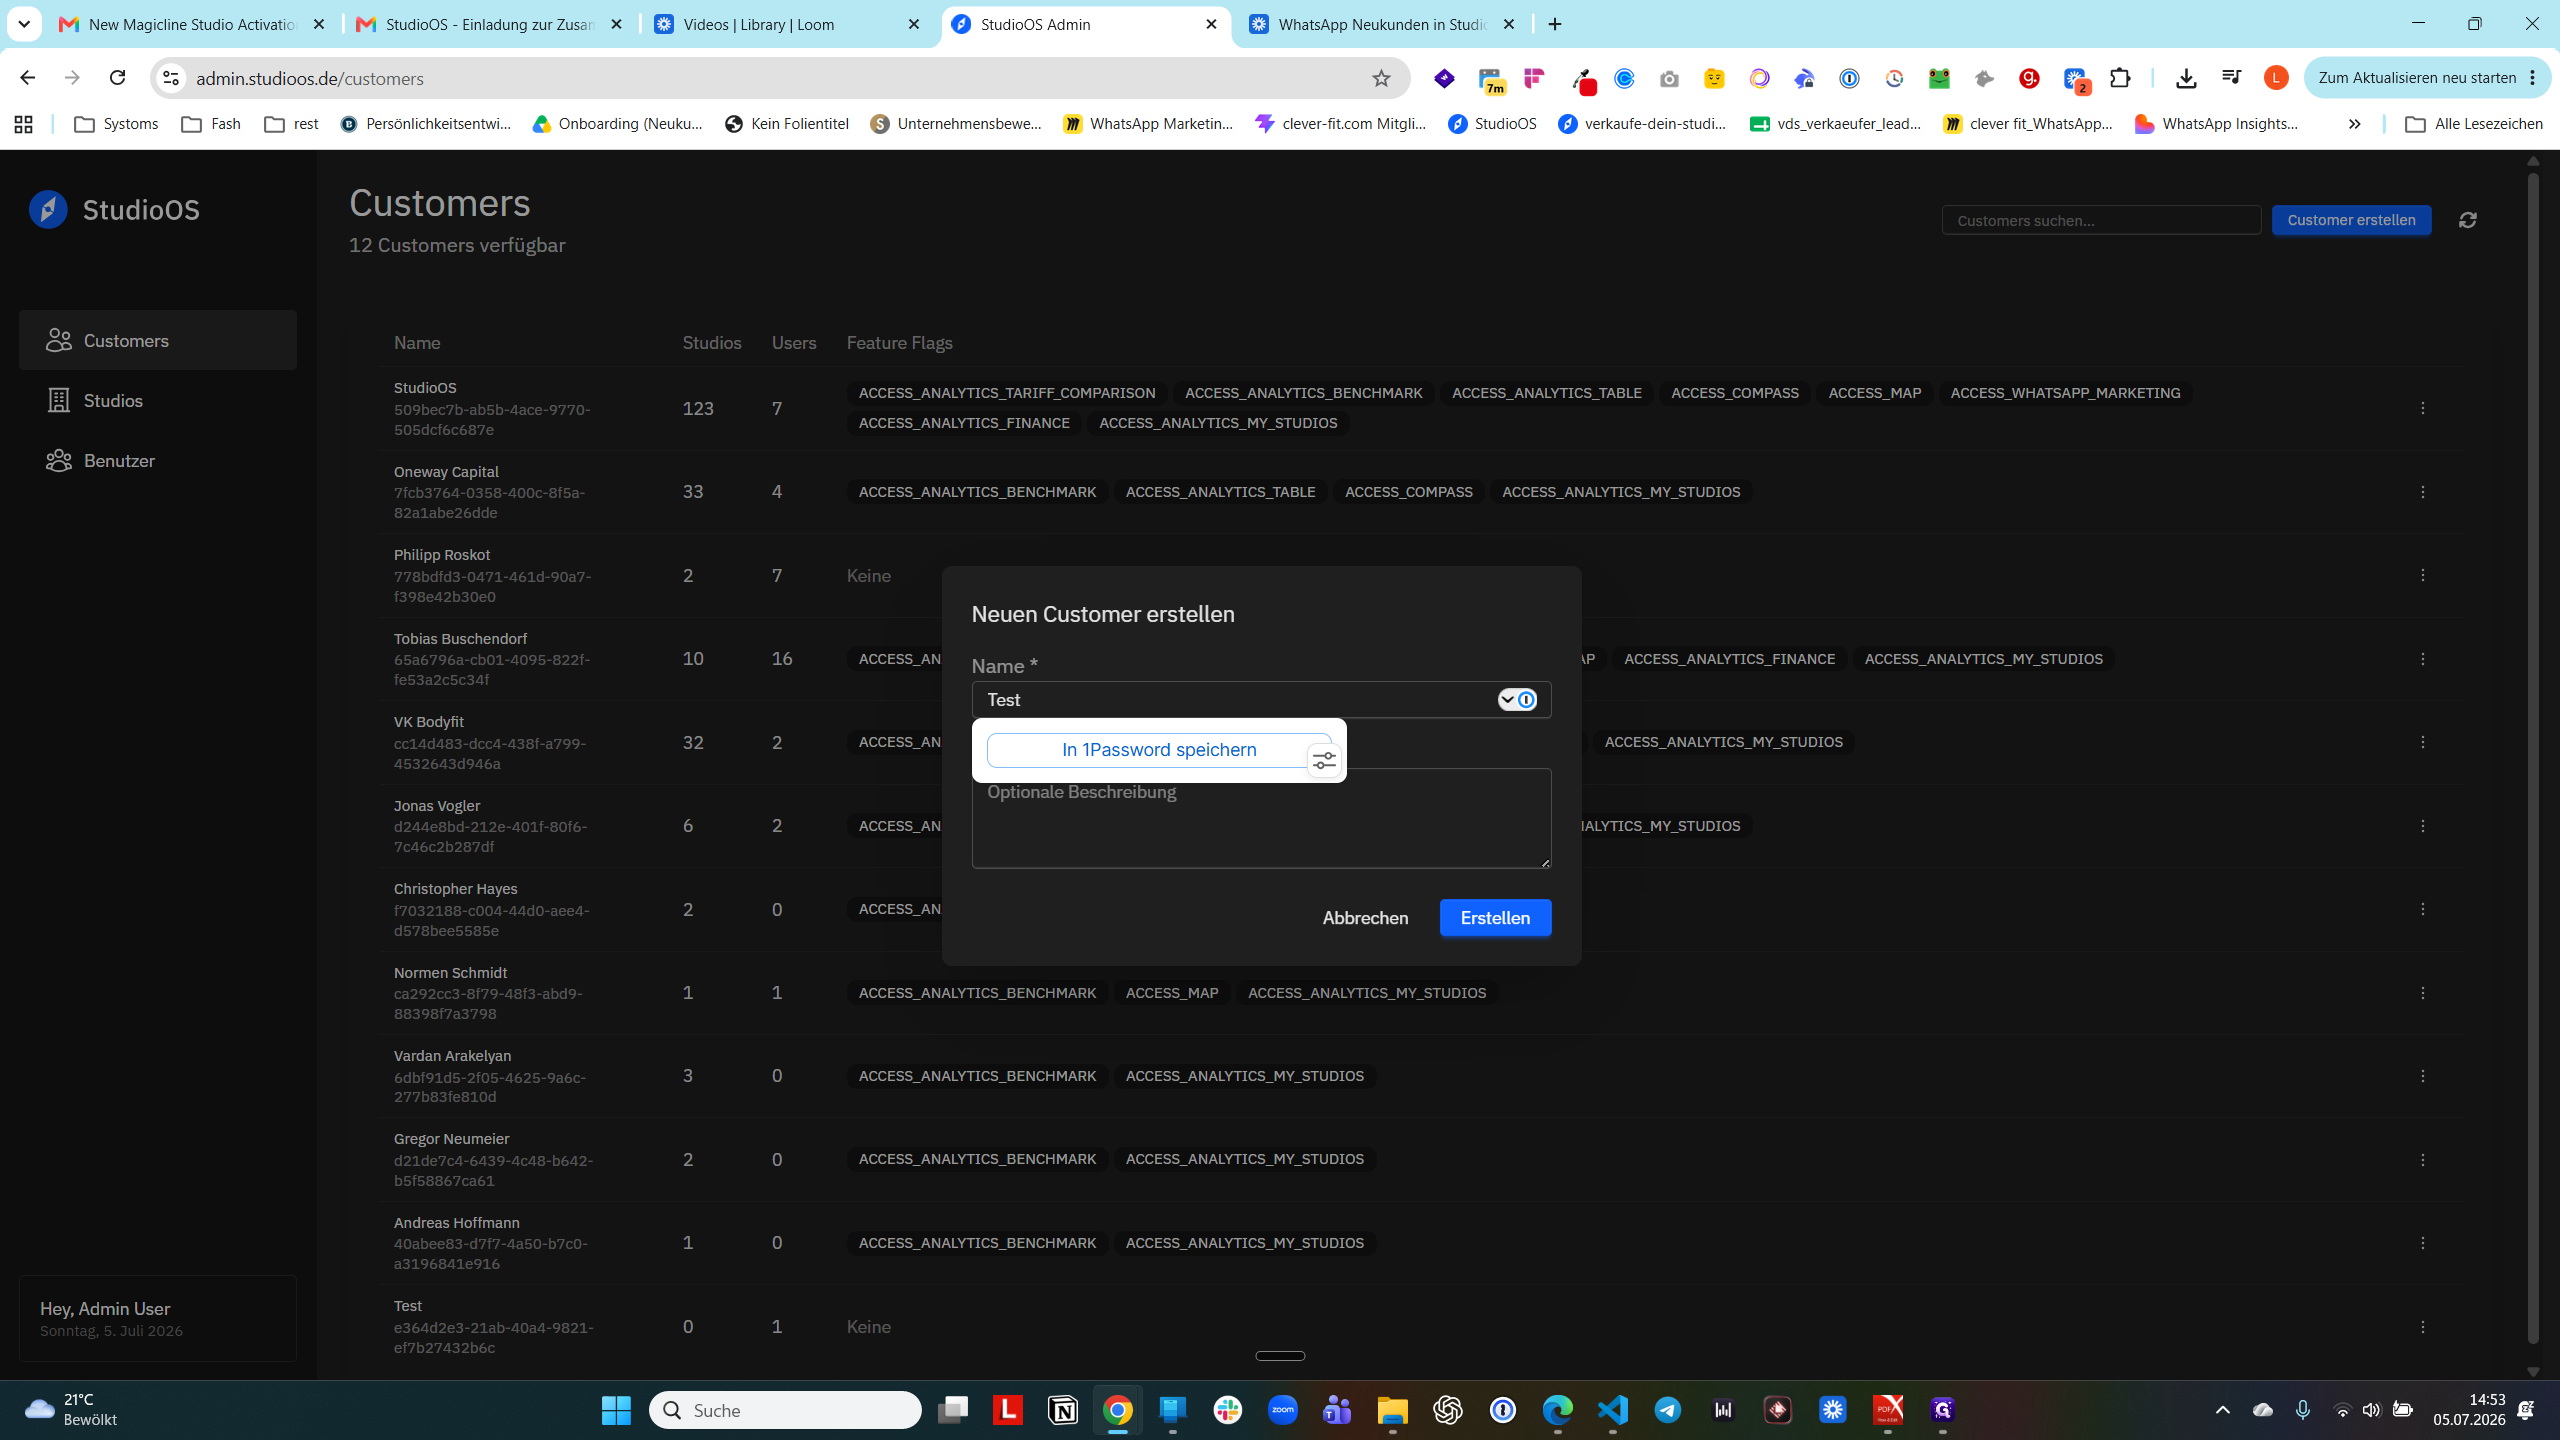Screen dimensions: 2560x1440
Task: Open Alle Lesezeichen folder
Action: pos(2474,124)
